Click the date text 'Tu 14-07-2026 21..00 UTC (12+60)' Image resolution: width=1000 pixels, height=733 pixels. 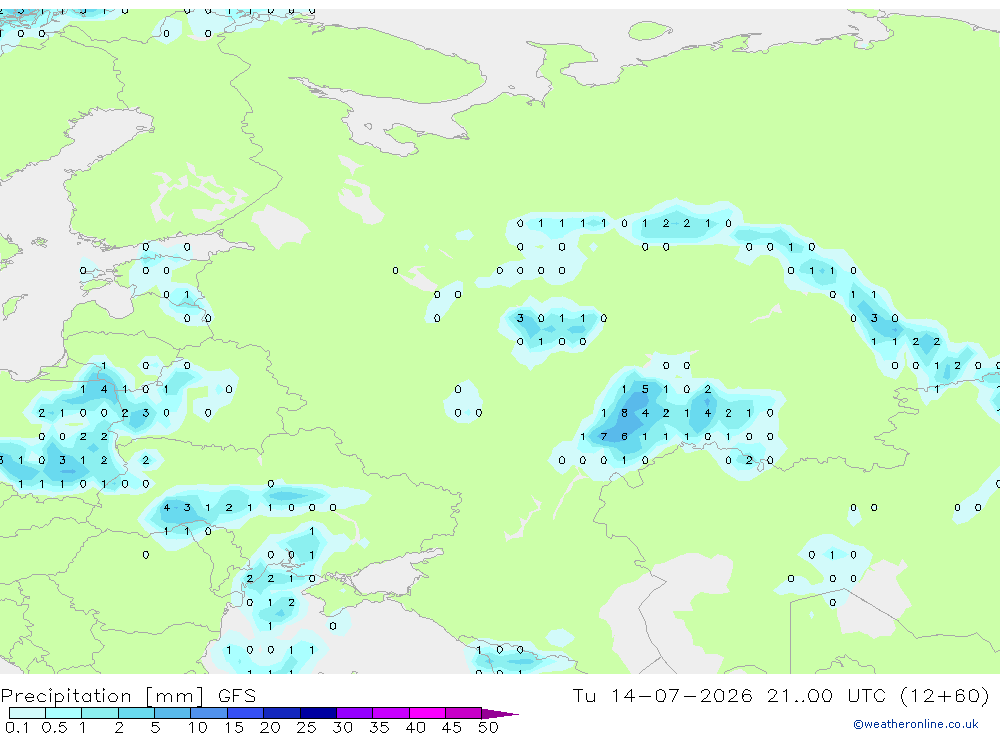click(781, 696)
